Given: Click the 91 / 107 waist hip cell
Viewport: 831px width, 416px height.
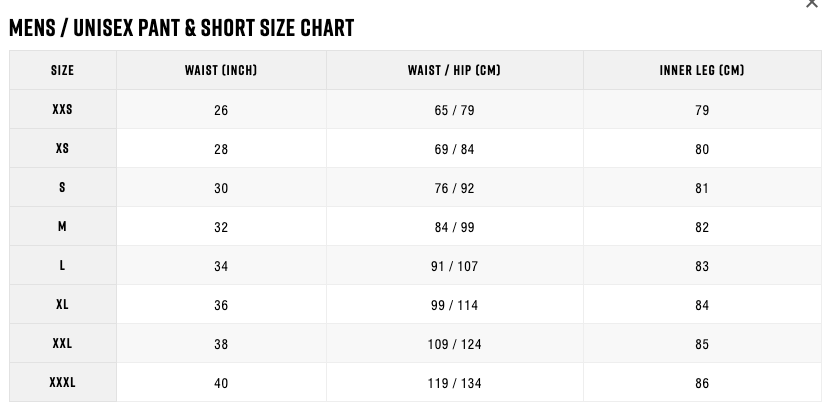Looking at the screenshot, I should tap(454, 266).
